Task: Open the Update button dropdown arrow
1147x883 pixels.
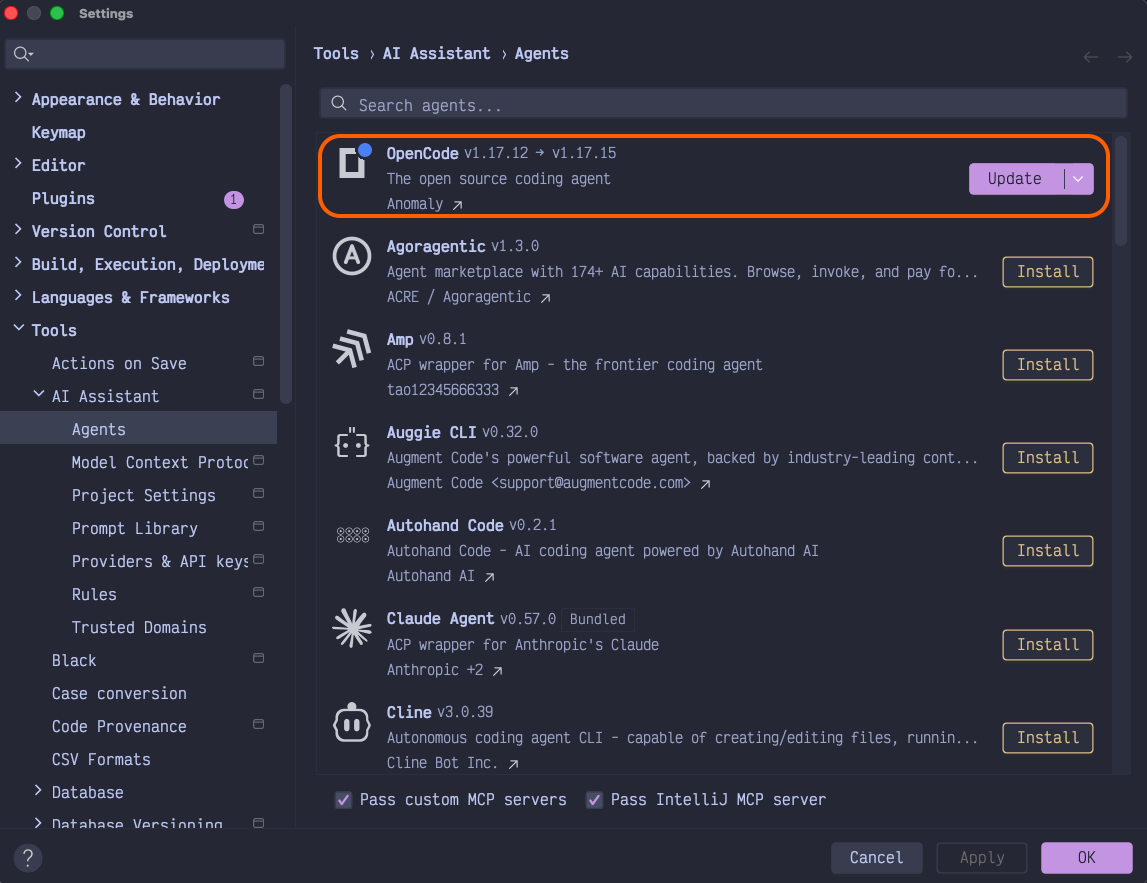Action: (1078, 179)
